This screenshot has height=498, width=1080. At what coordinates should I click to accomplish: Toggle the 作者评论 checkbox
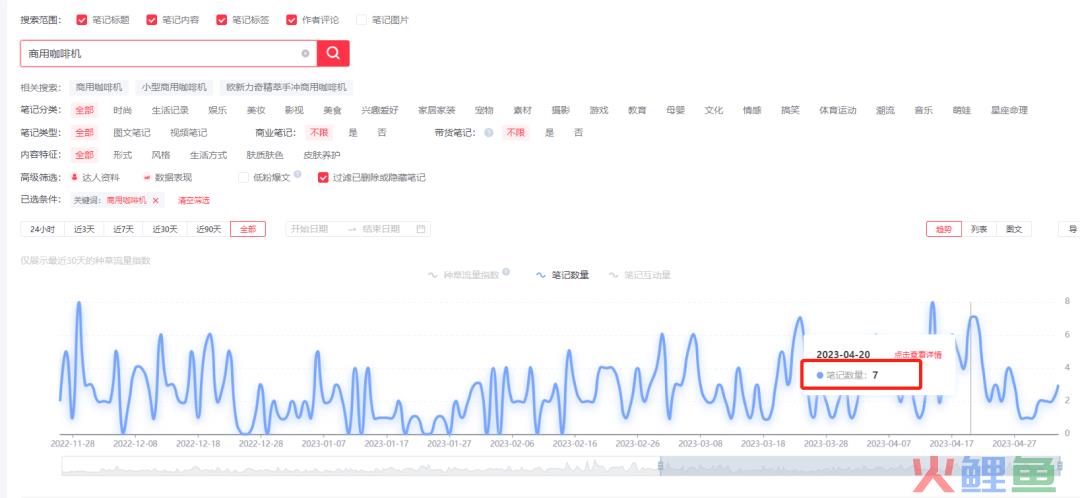click(291, 20)
